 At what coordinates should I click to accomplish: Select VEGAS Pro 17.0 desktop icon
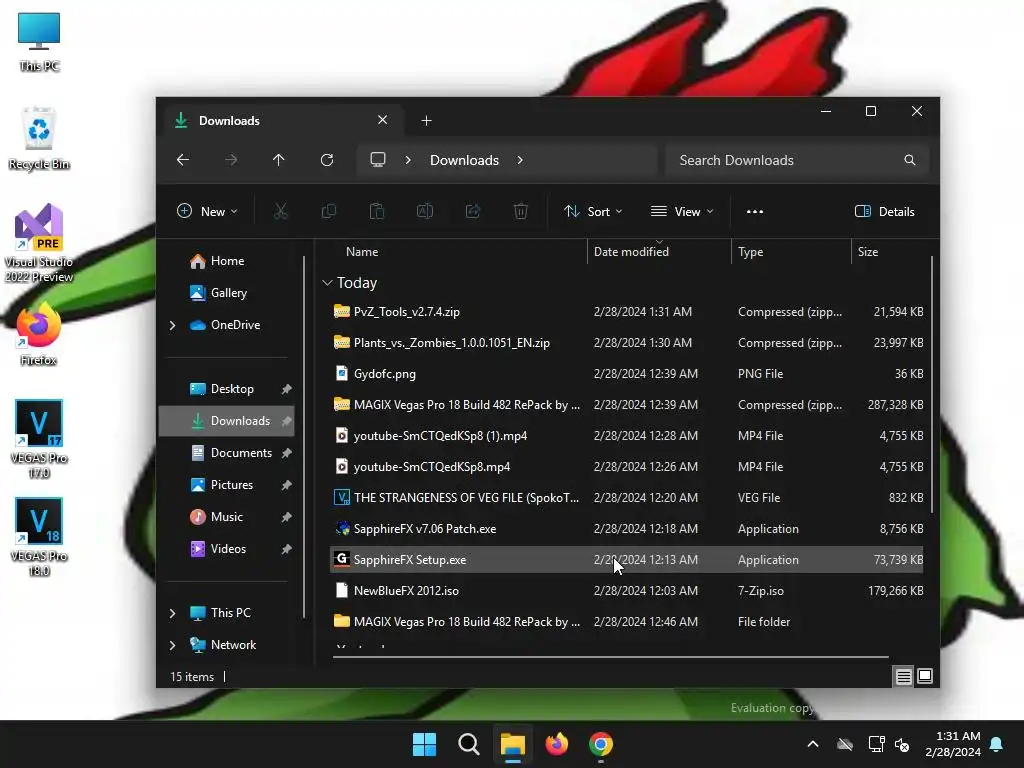point(39,438)
